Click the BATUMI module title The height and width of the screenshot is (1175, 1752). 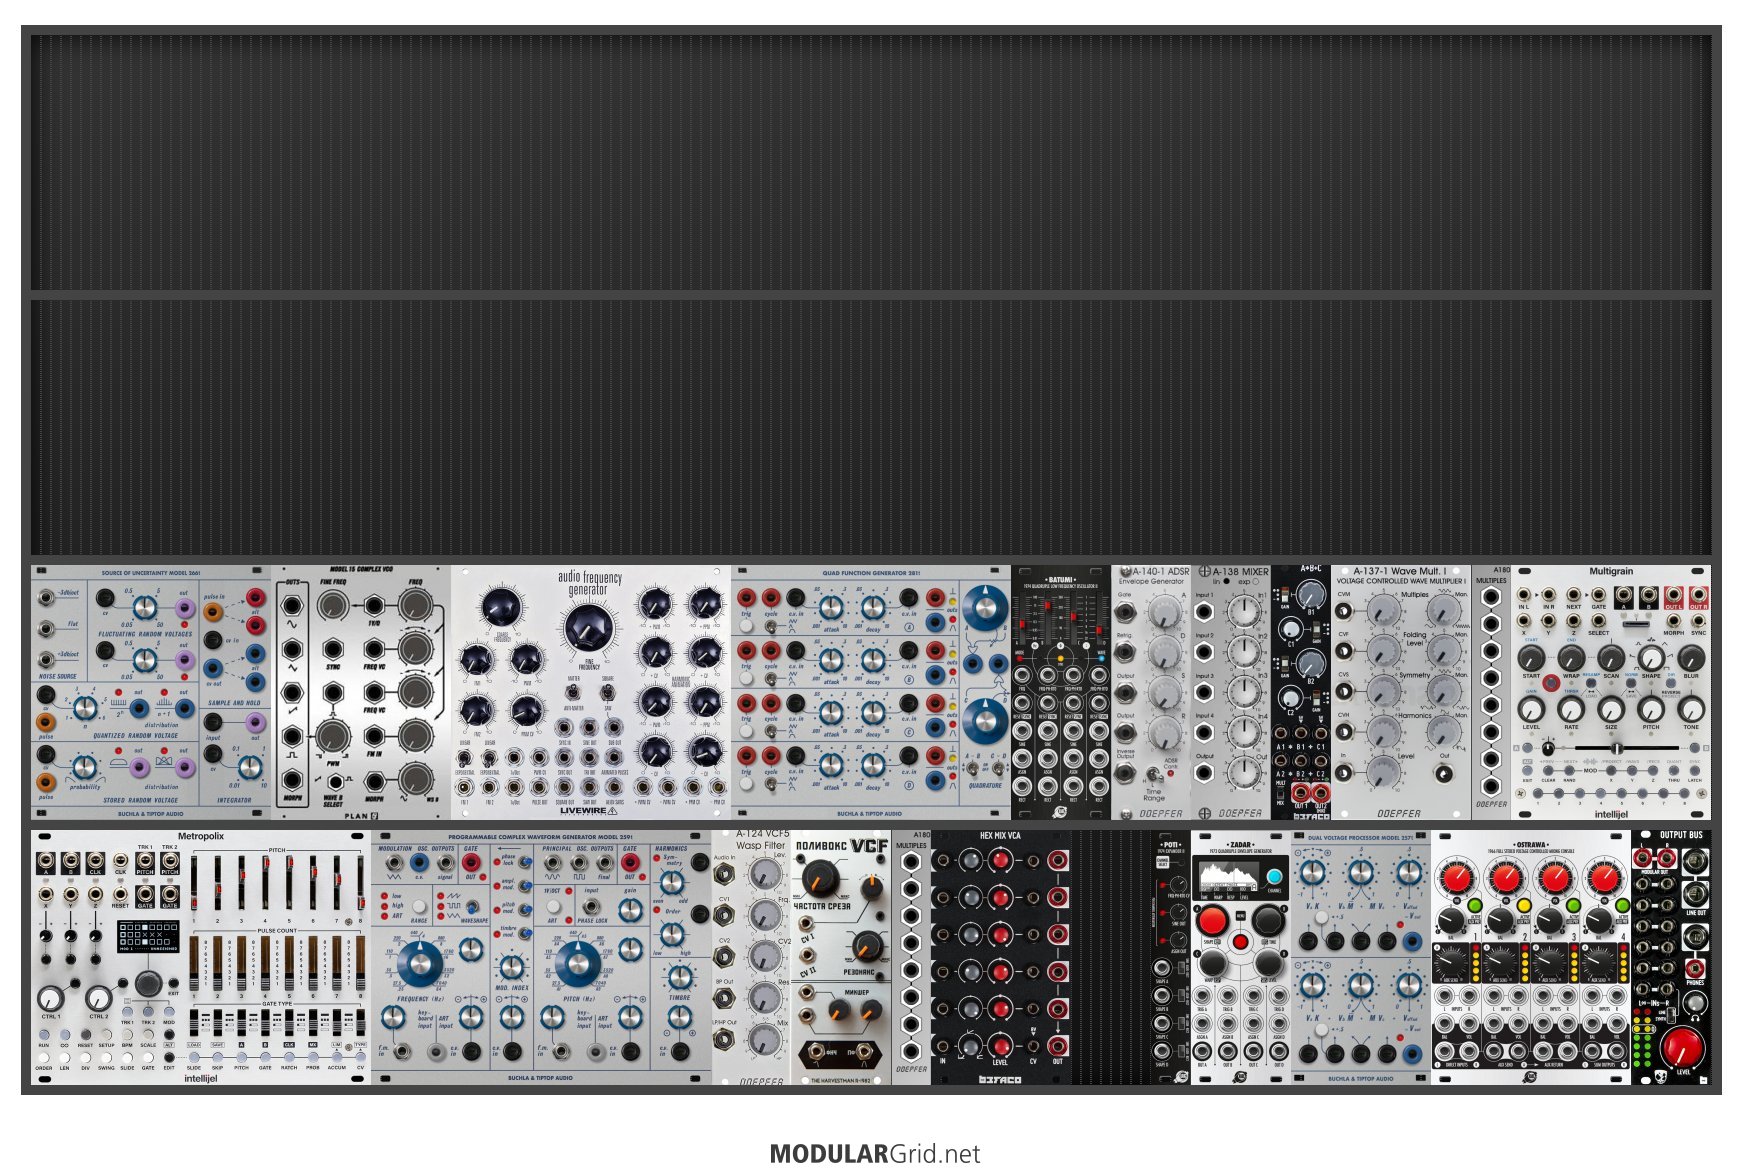click(x=1060, y=579)
